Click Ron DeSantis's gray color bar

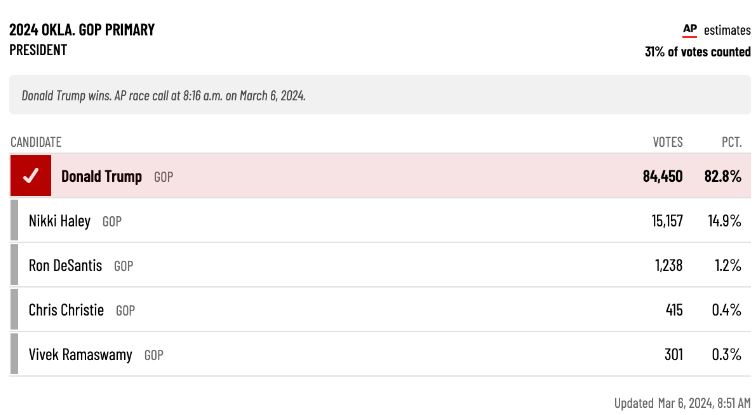click(x=14, y=266)
